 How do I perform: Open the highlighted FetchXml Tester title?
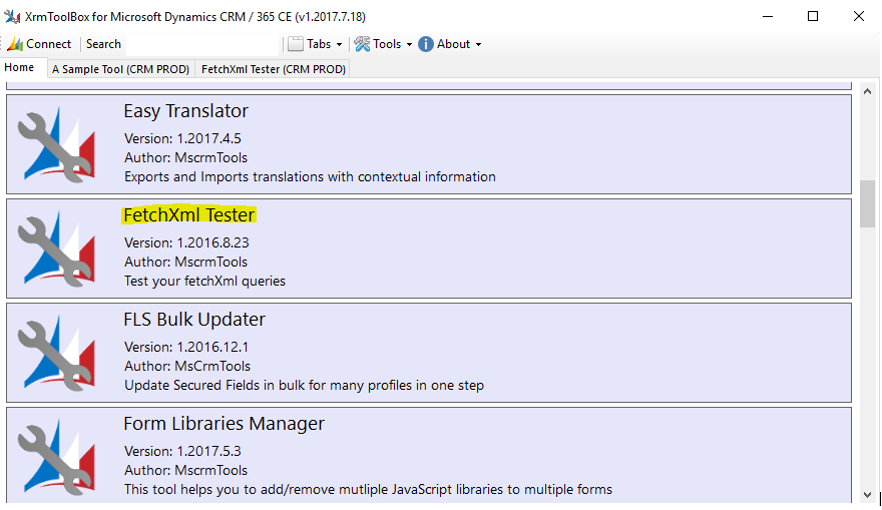pos(189,215)
